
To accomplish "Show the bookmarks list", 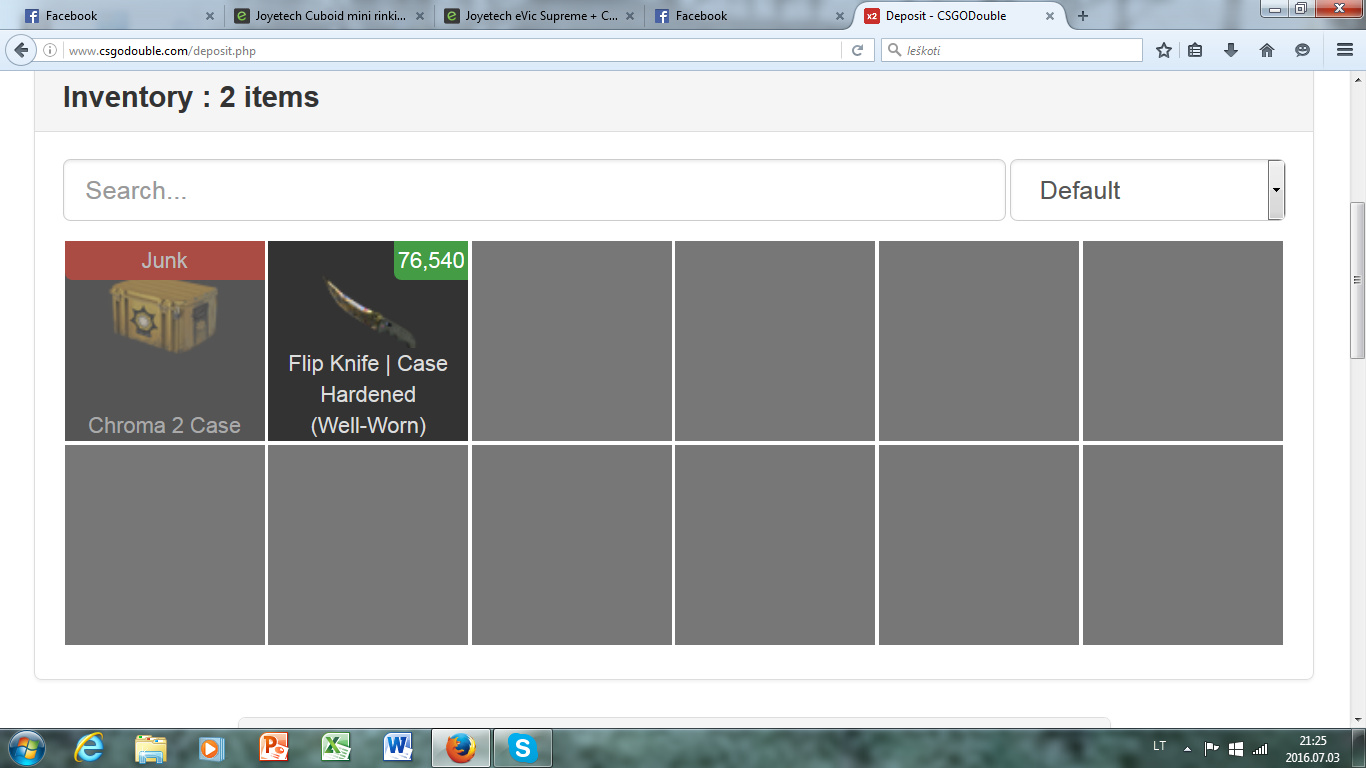I will (1195, 50).
